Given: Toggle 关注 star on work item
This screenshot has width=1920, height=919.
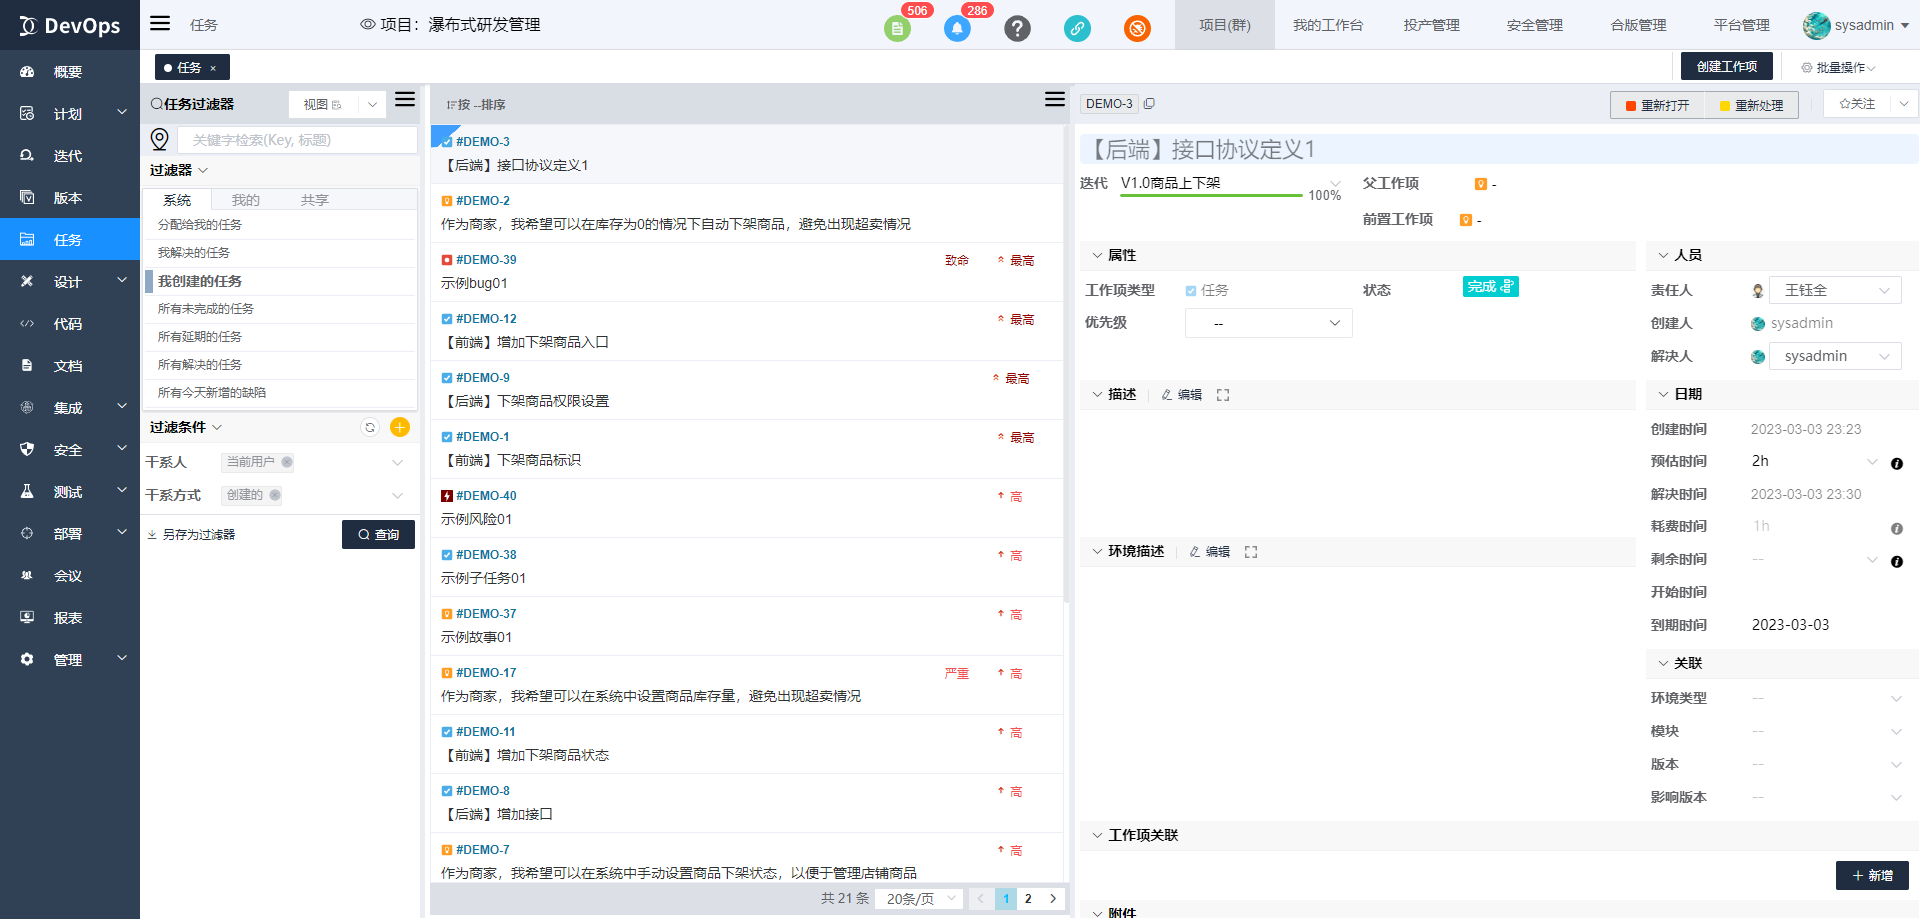Looking at the screenshot, I should (x=1857, y=104).
